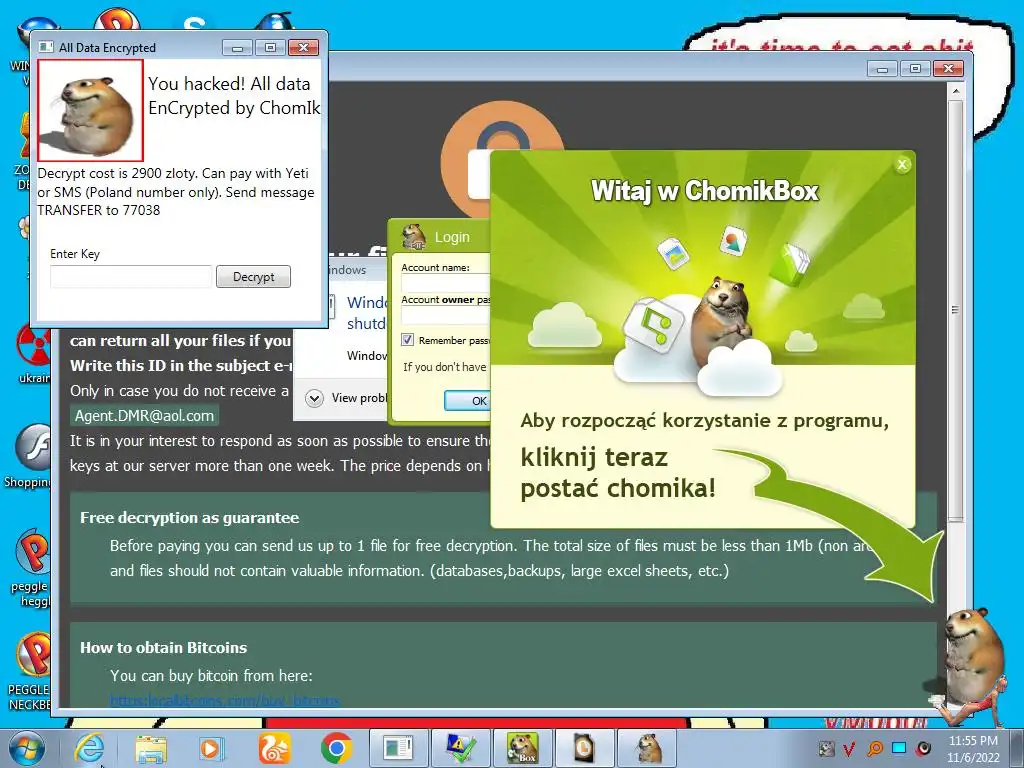Click the orange magnifier tray icon

pos(875,748)
